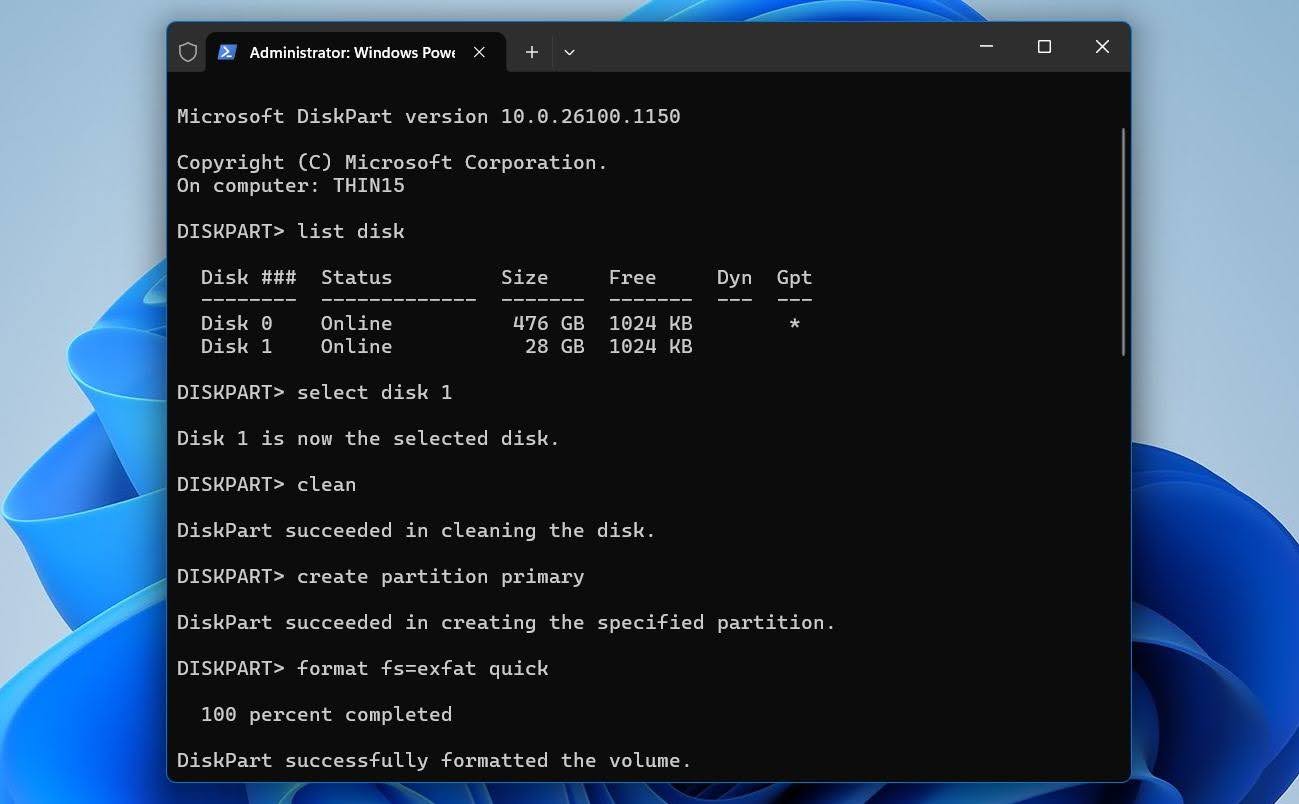Click the "format fs=exfat quick" command text

423,668
